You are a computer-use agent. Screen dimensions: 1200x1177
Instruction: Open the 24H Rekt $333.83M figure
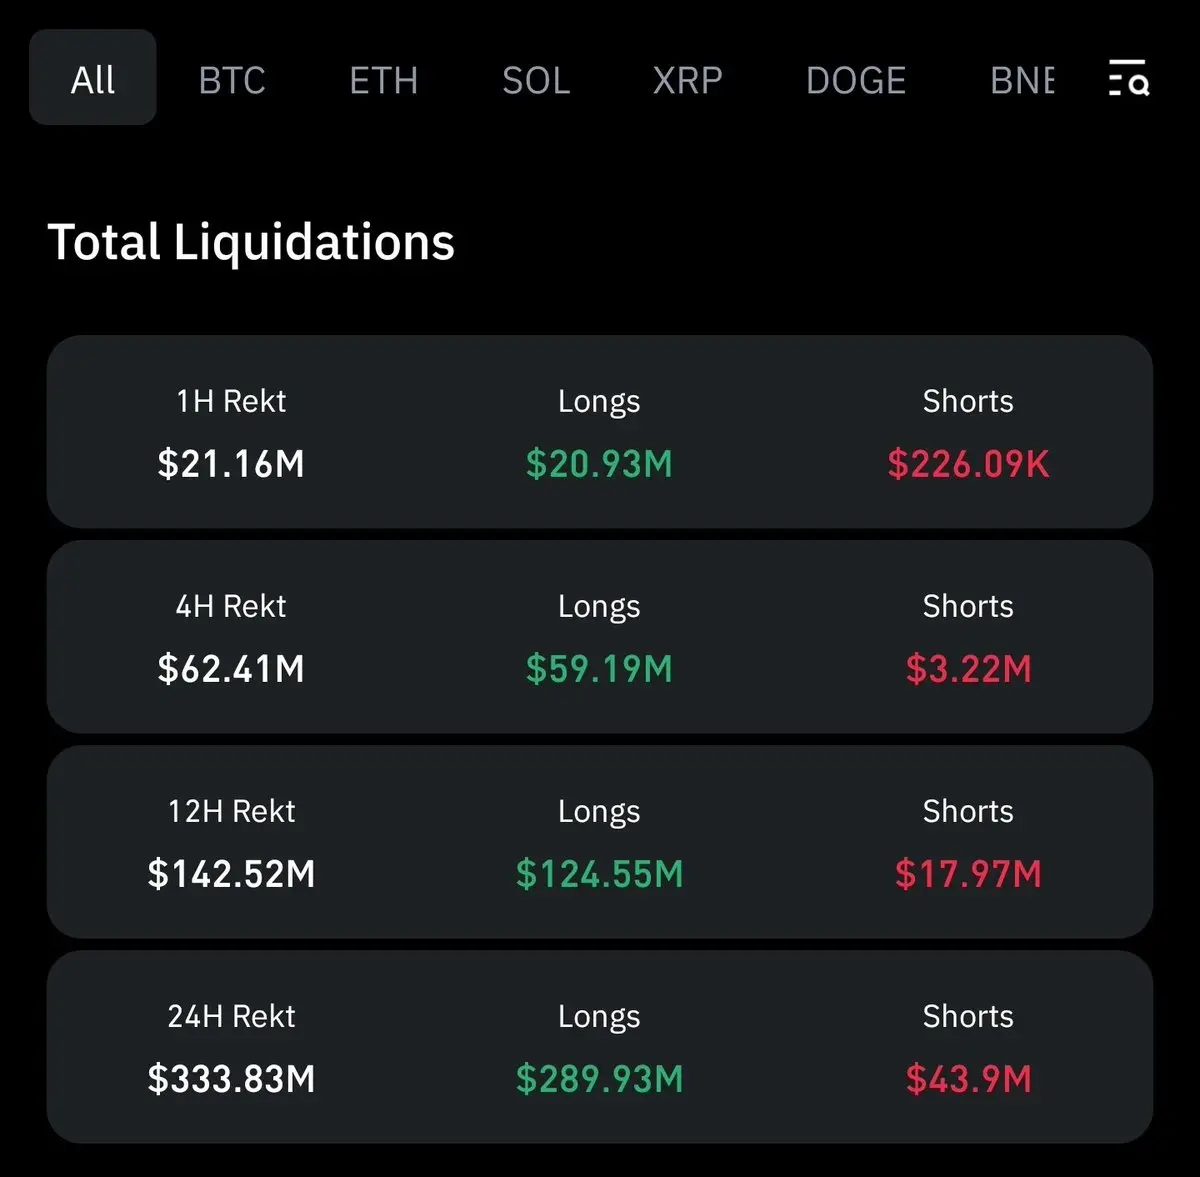tap(231, 1079)
